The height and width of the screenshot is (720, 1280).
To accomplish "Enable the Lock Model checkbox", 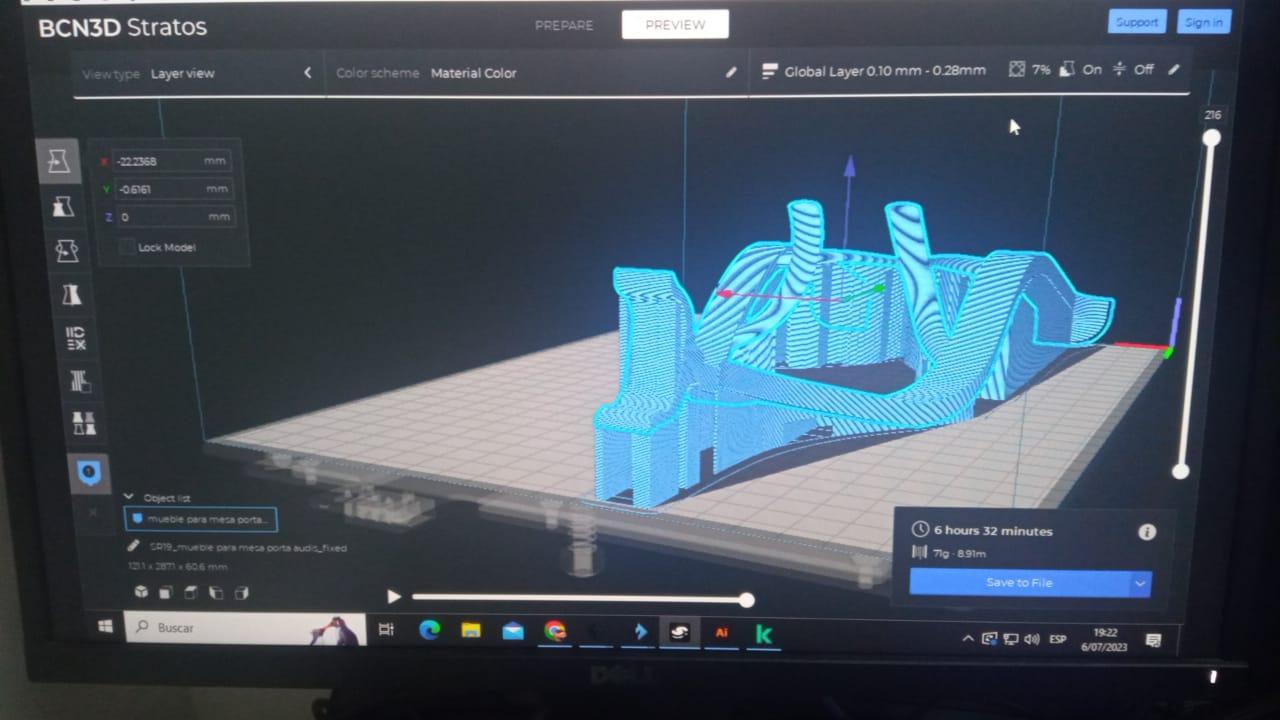I will [126, 247].
